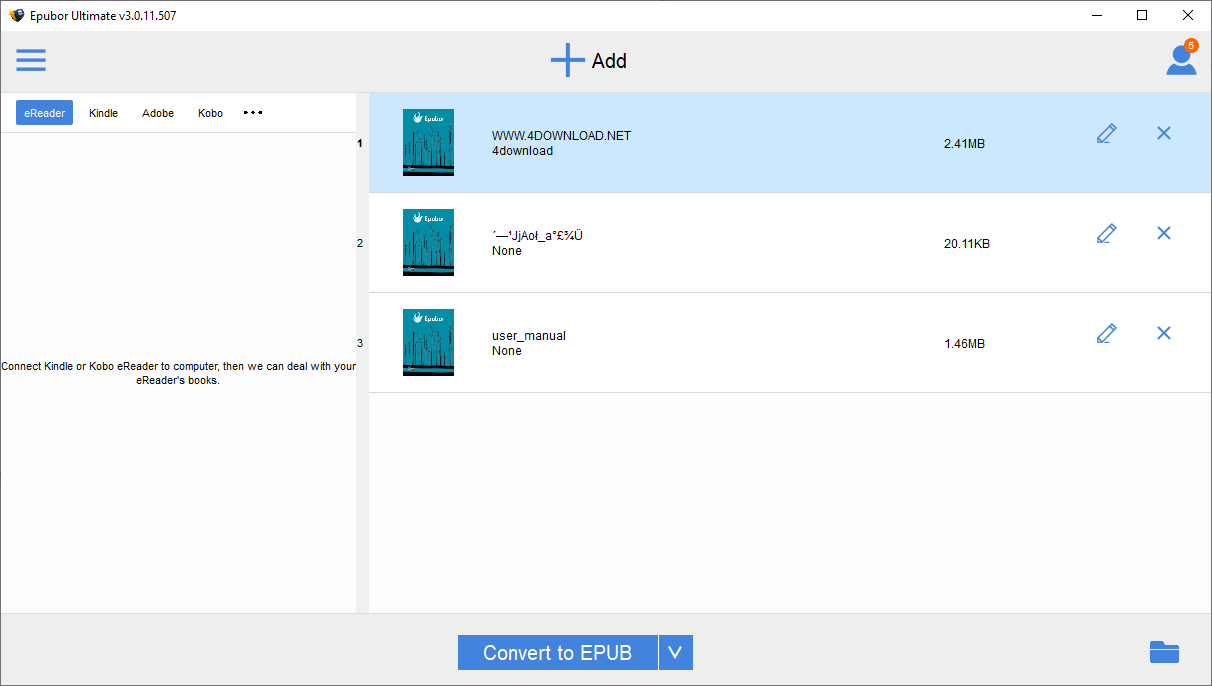This screenshot has height=686, width=1212.
Task: Click the user_manual title text
Action: point(529,336)
